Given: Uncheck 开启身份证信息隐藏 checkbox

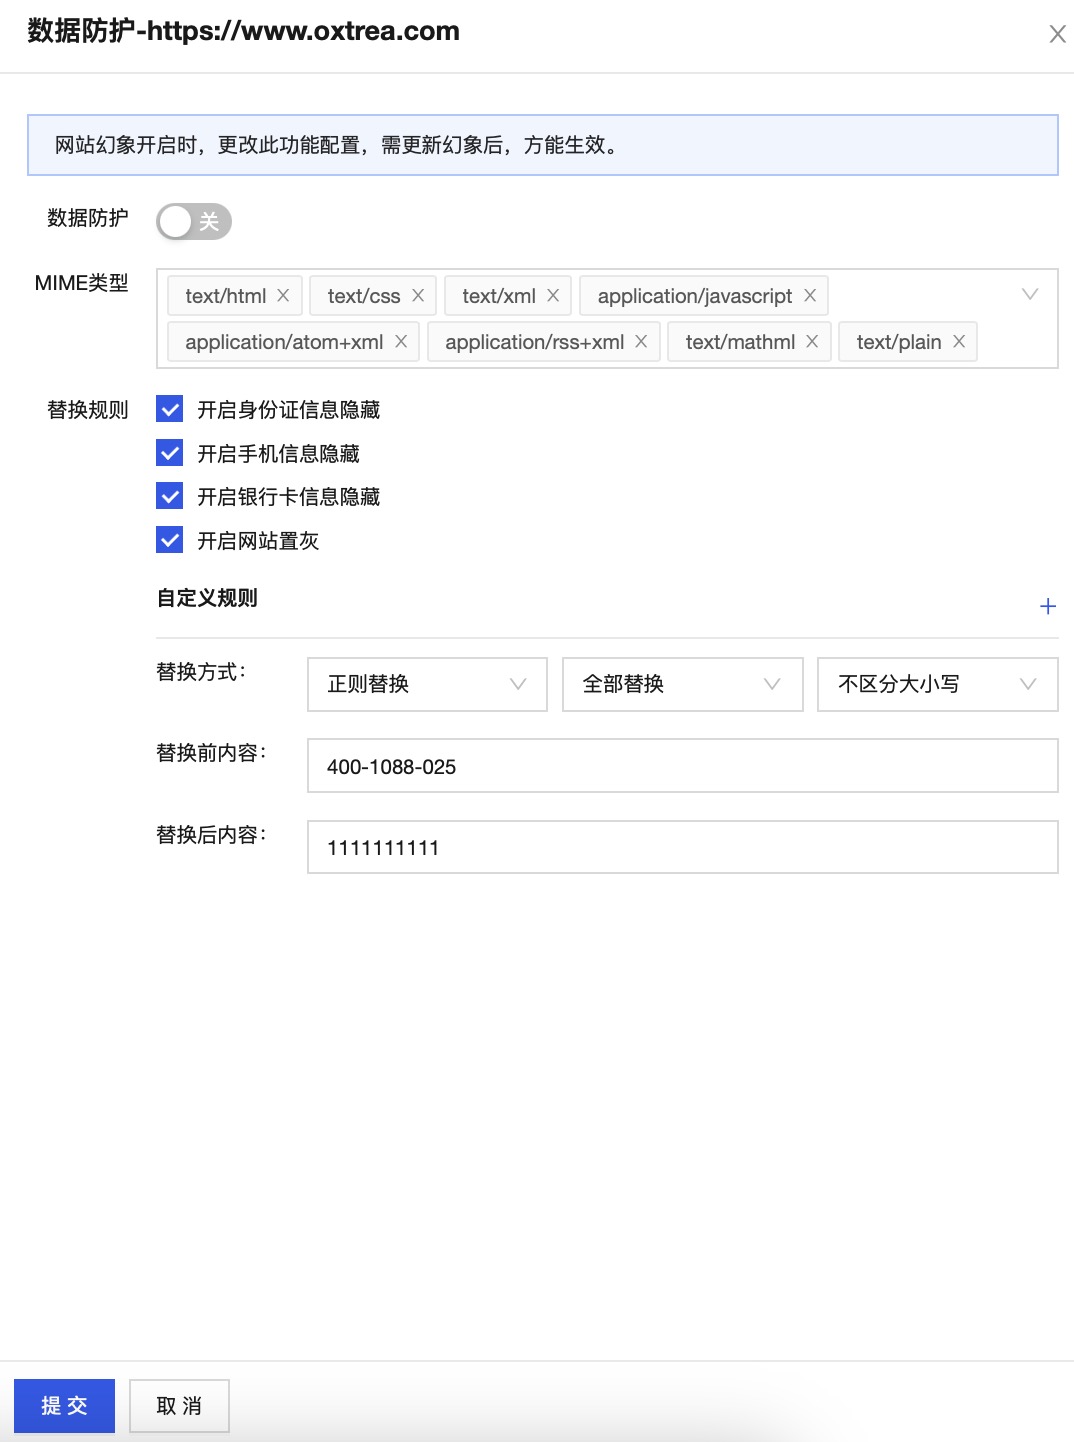Looking at the screenshot, I should [x=170, y=410].
